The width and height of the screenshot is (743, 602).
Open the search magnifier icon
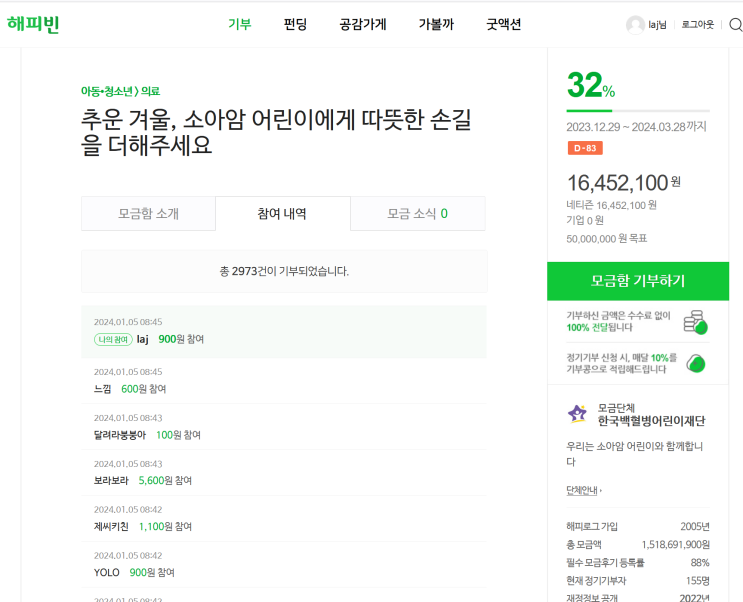tap(735, 25)
